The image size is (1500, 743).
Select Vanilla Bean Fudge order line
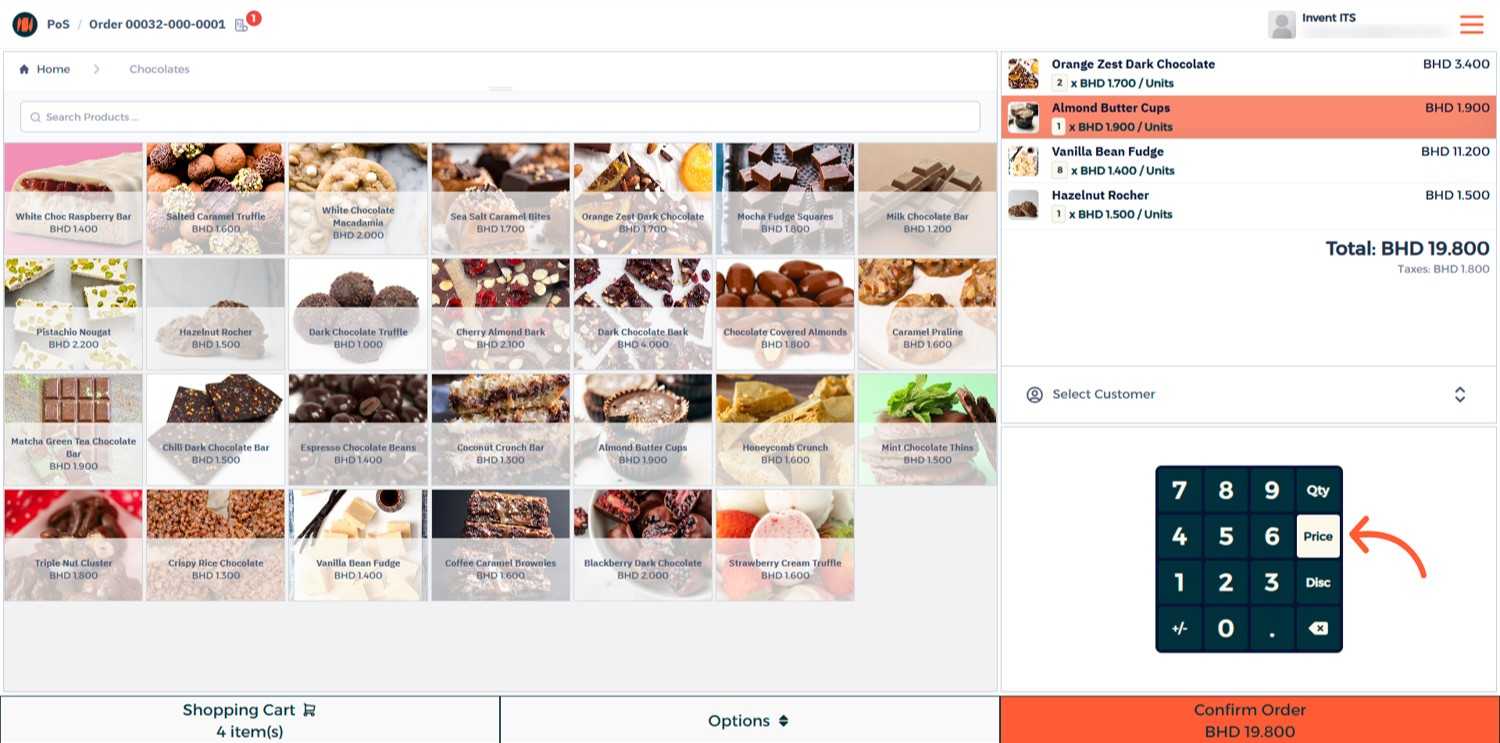tap(1248, 161)
